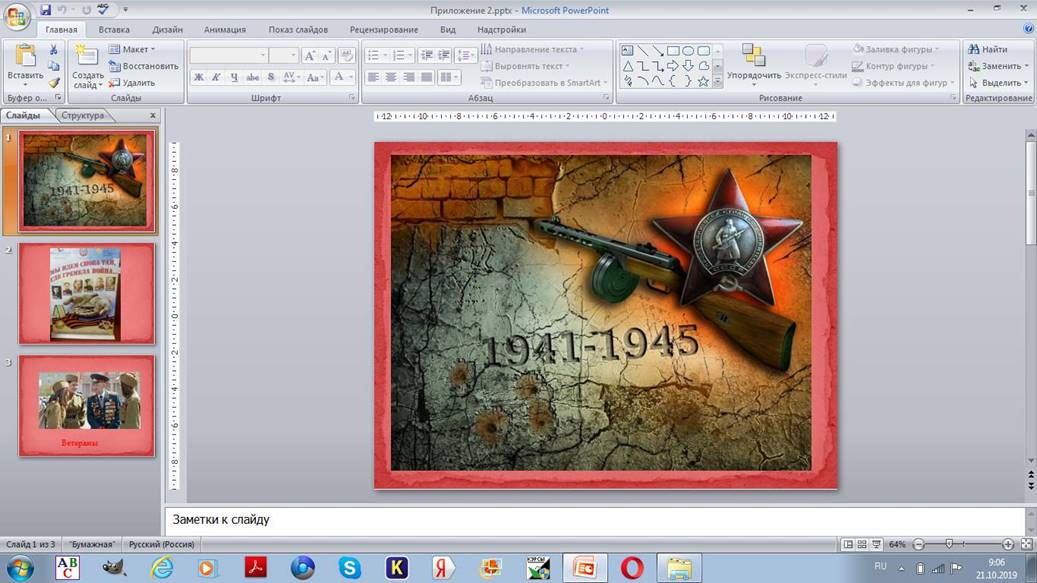Screen dimensions: 1037x583
Task: Choose the triangle shape from the gallery
Action: point(628,66)
